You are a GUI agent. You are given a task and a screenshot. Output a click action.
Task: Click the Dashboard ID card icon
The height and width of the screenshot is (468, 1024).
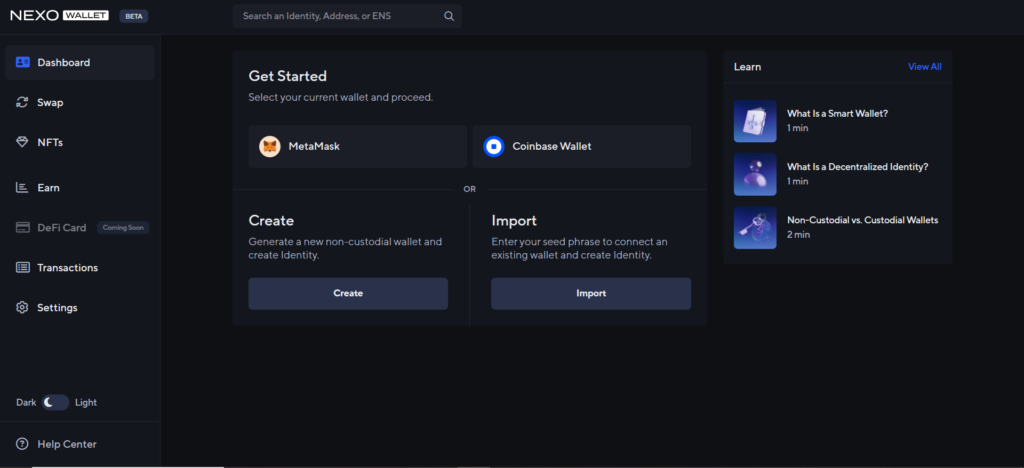(23, 63)
